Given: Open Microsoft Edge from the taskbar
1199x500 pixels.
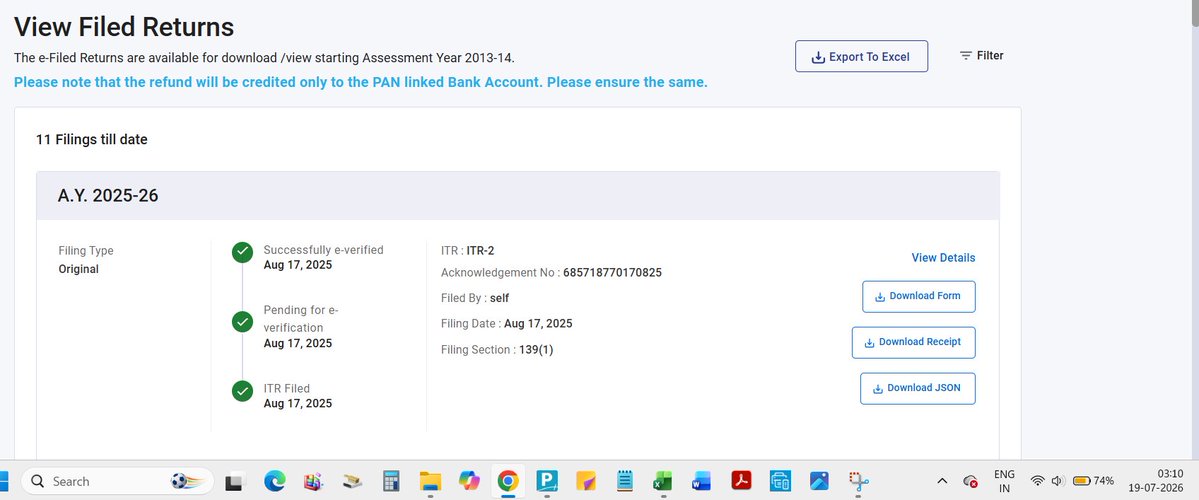Looking at the screenshot, I should point(275,482).
